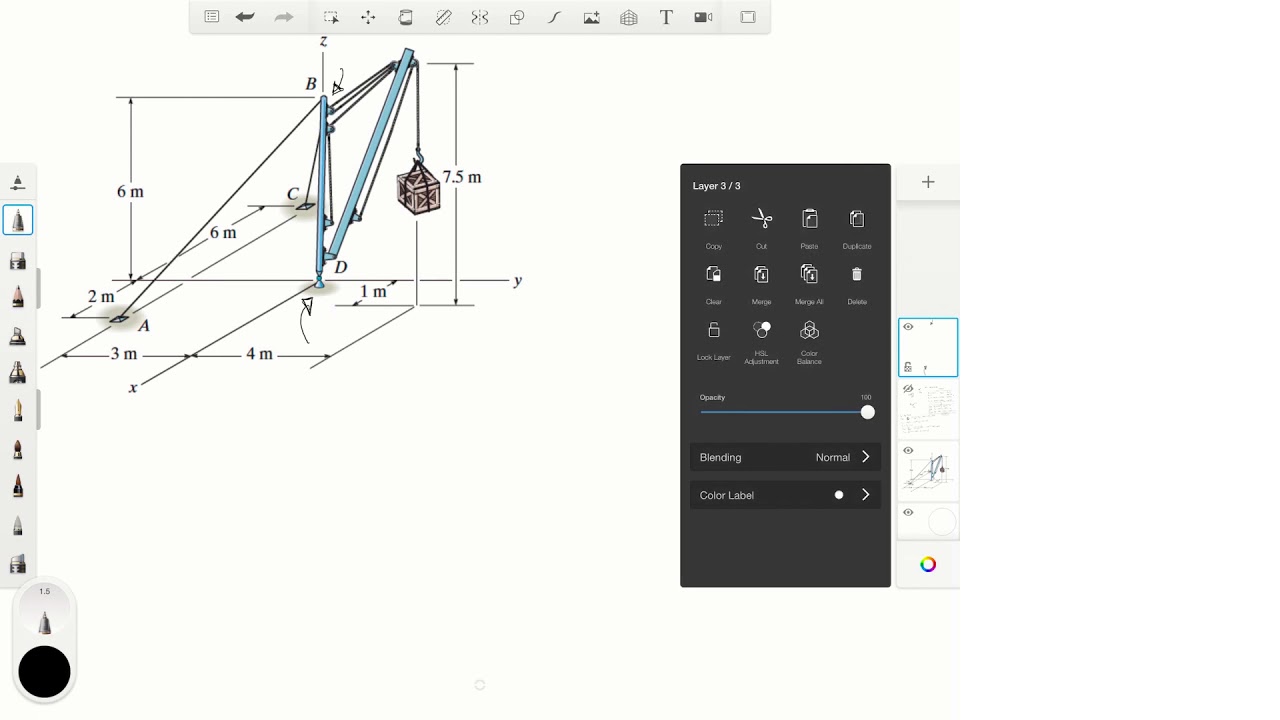Show the hidden second layer
This screenshot has width=1280, height=720.
tap(908, 389)
